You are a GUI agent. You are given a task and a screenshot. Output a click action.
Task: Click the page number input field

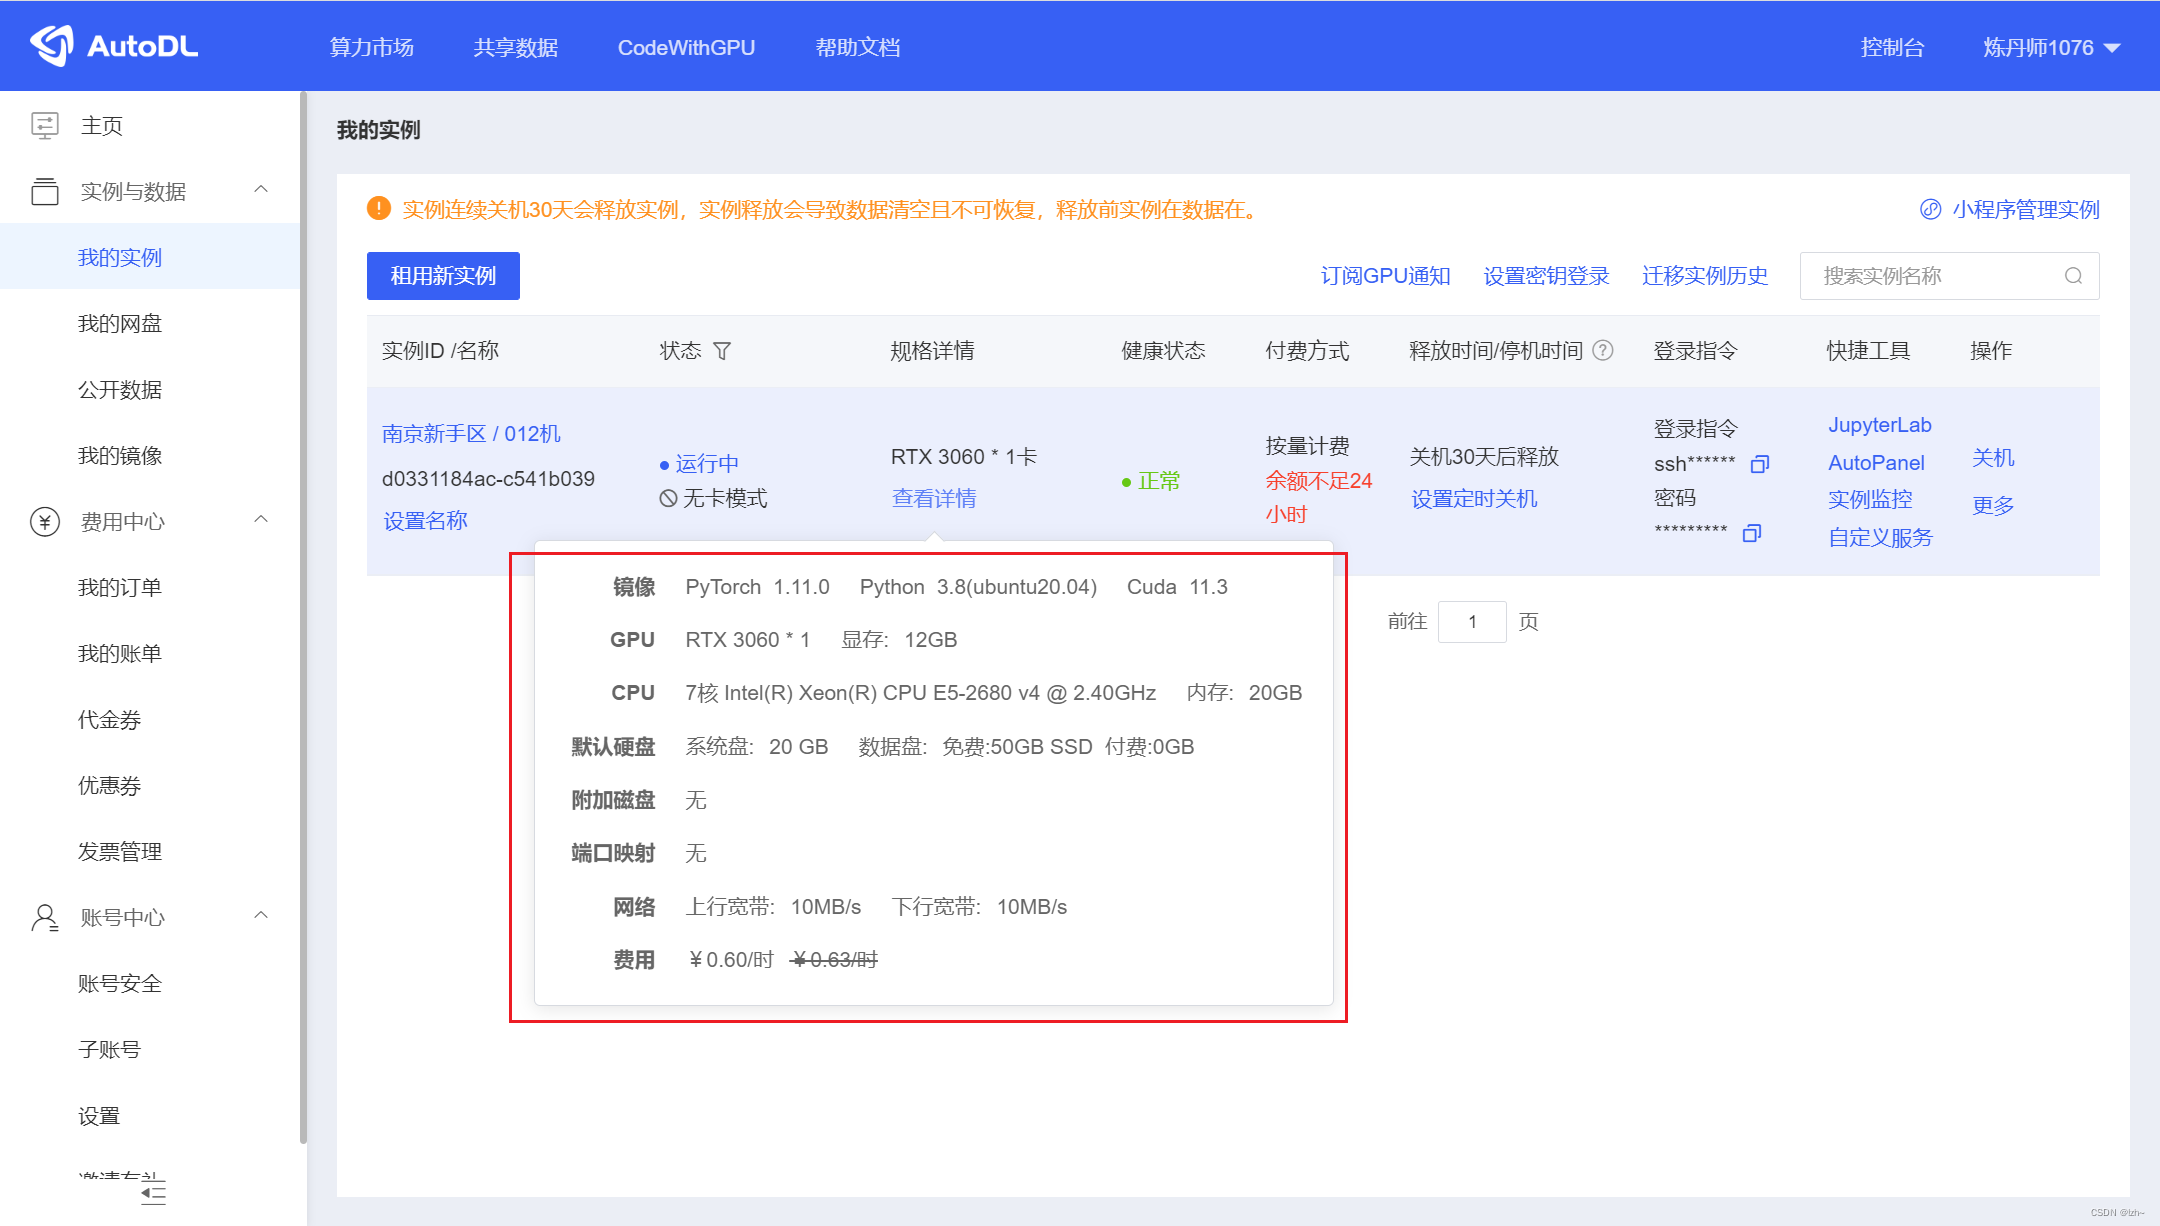(1472, 621)
